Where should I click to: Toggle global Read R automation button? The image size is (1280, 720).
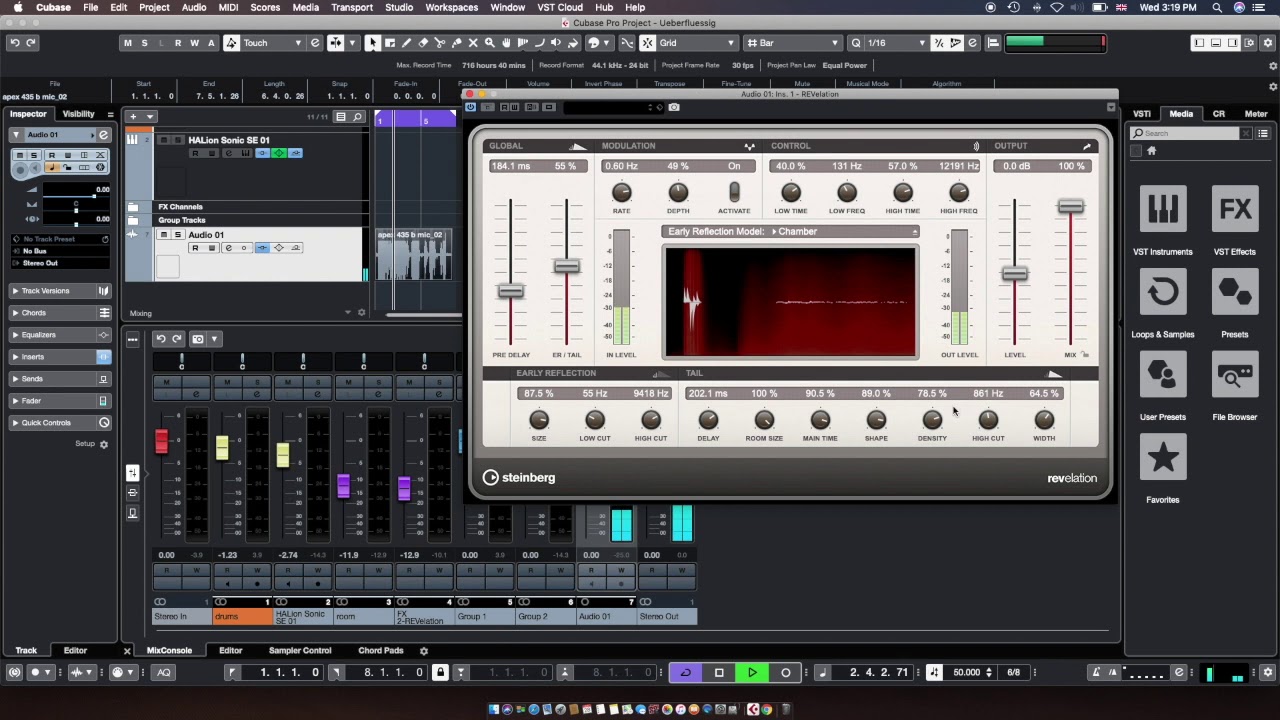[x=178, y=43]
